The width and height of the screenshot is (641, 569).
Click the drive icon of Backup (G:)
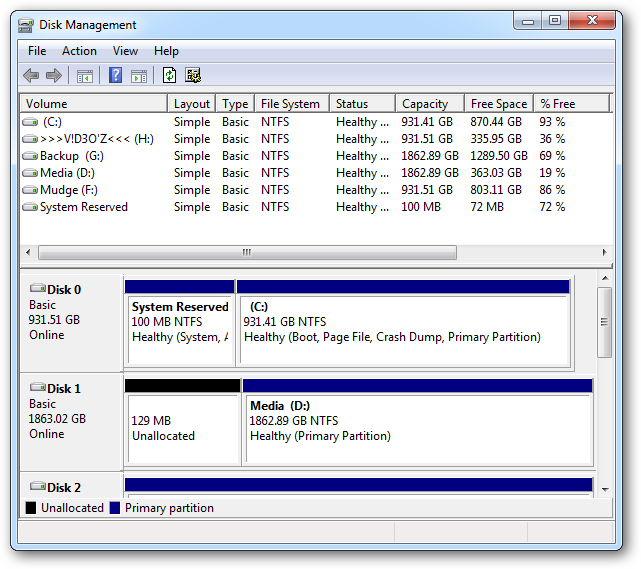tap(30, 156)
